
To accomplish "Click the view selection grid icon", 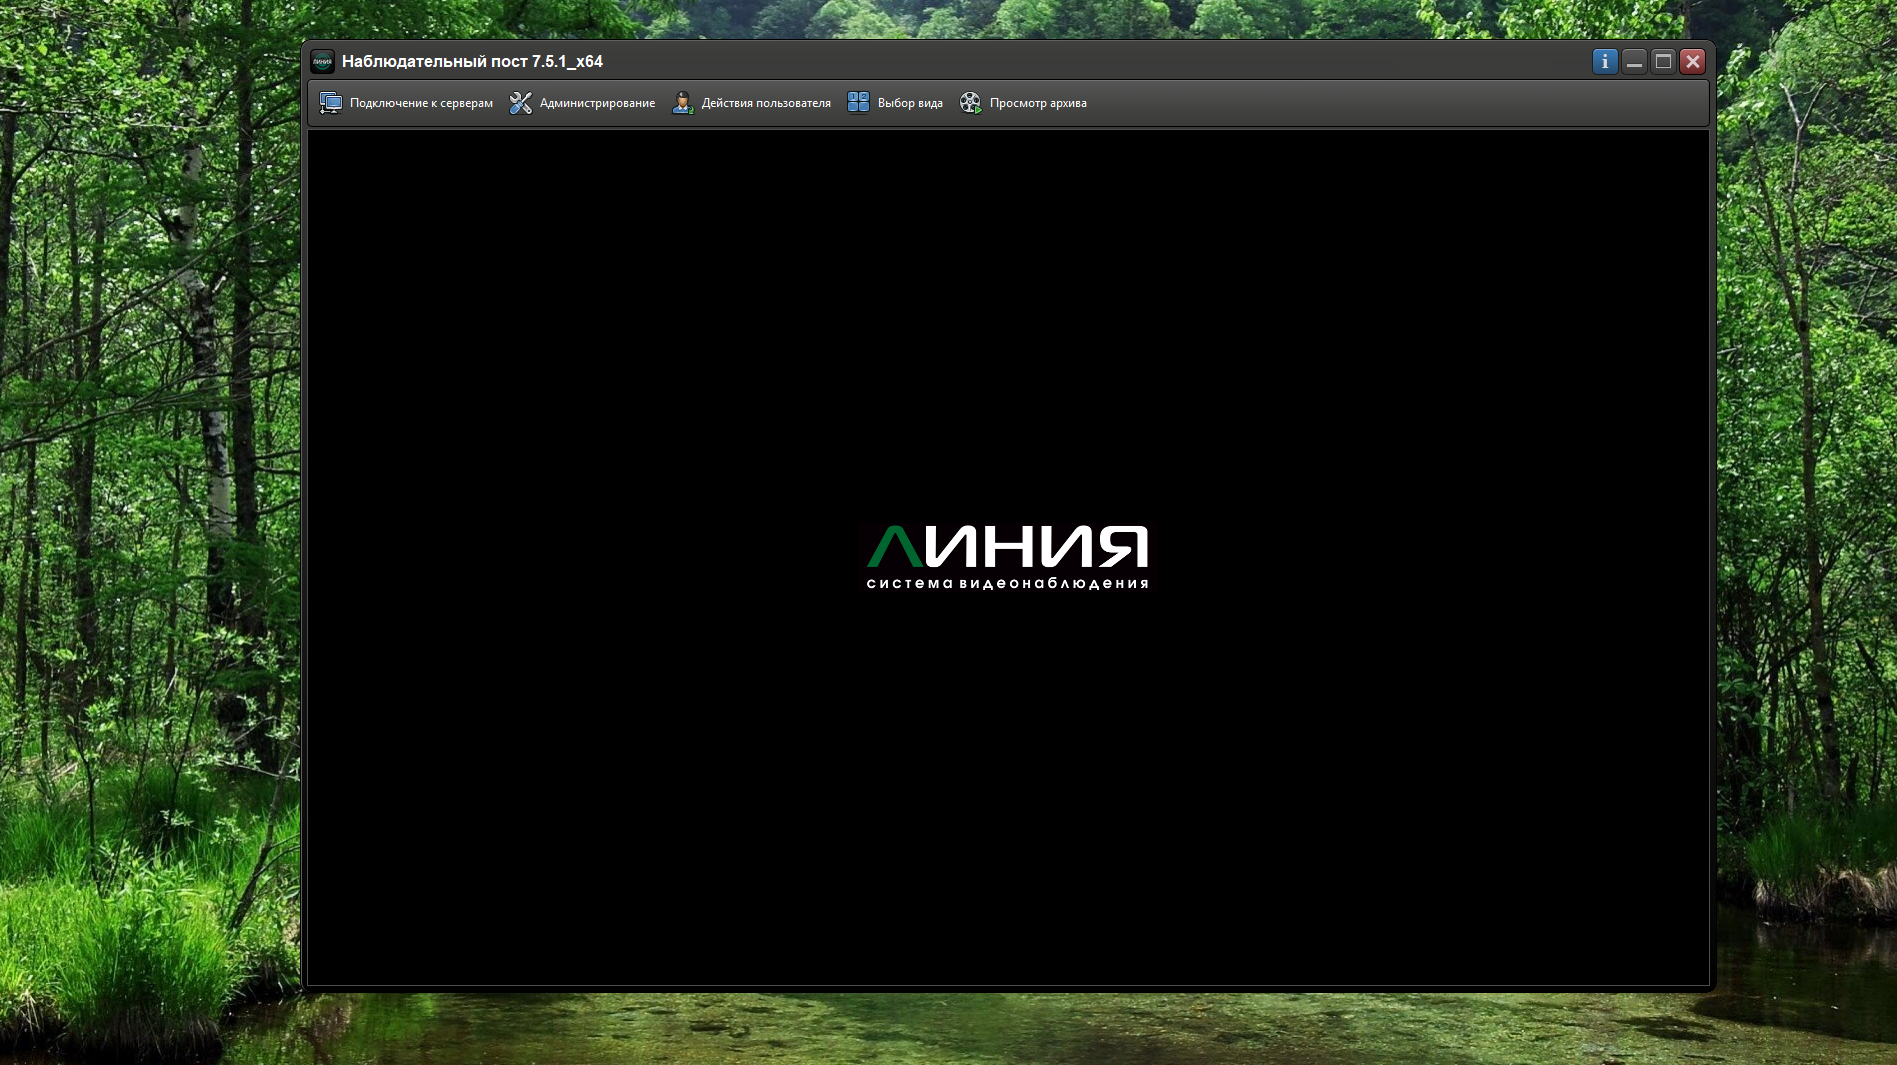I will coord(859,103).
